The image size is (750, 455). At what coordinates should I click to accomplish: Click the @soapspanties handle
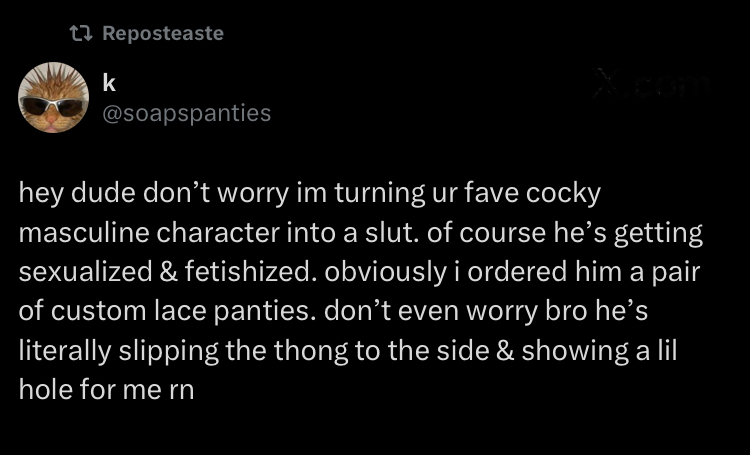186,112
